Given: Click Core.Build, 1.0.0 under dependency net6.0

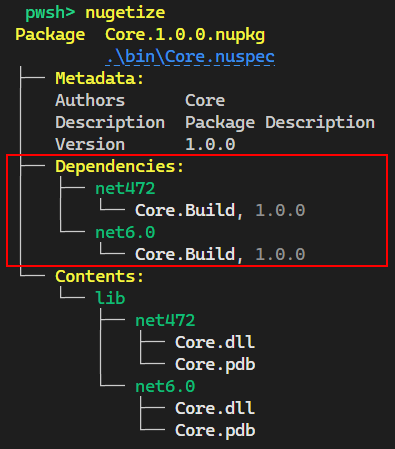Looking at the screenshot, I should point(220,254).
